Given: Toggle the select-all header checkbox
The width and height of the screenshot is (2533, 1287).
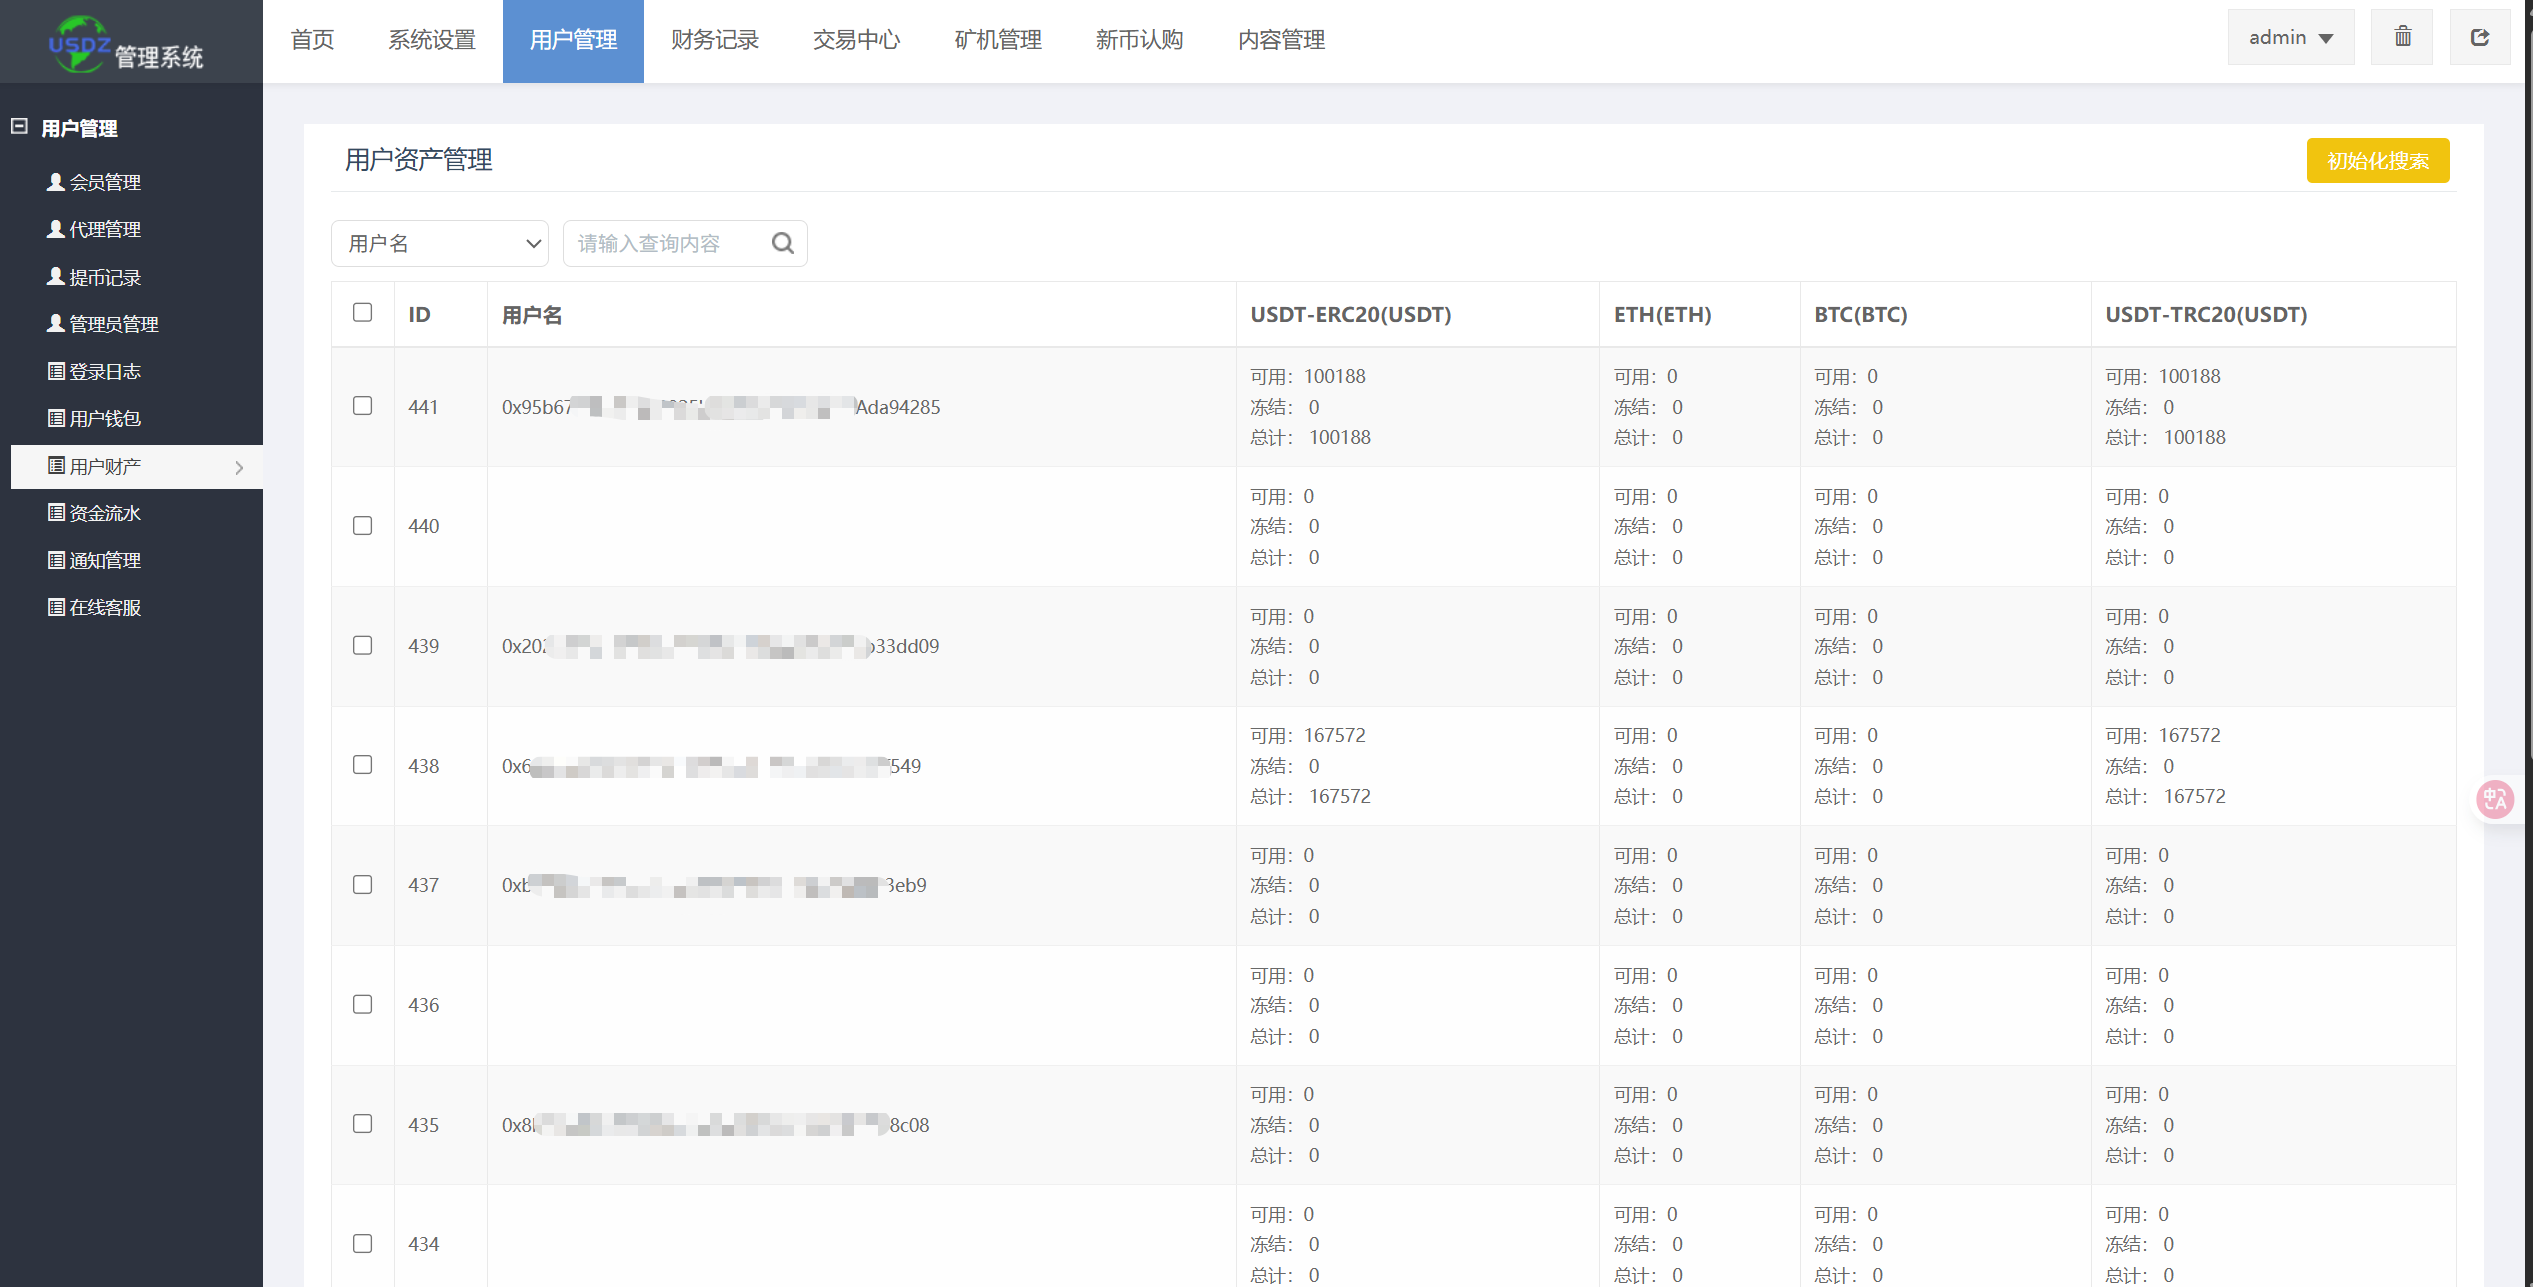Looking at the screenshot, I should (x=363, y=313).
